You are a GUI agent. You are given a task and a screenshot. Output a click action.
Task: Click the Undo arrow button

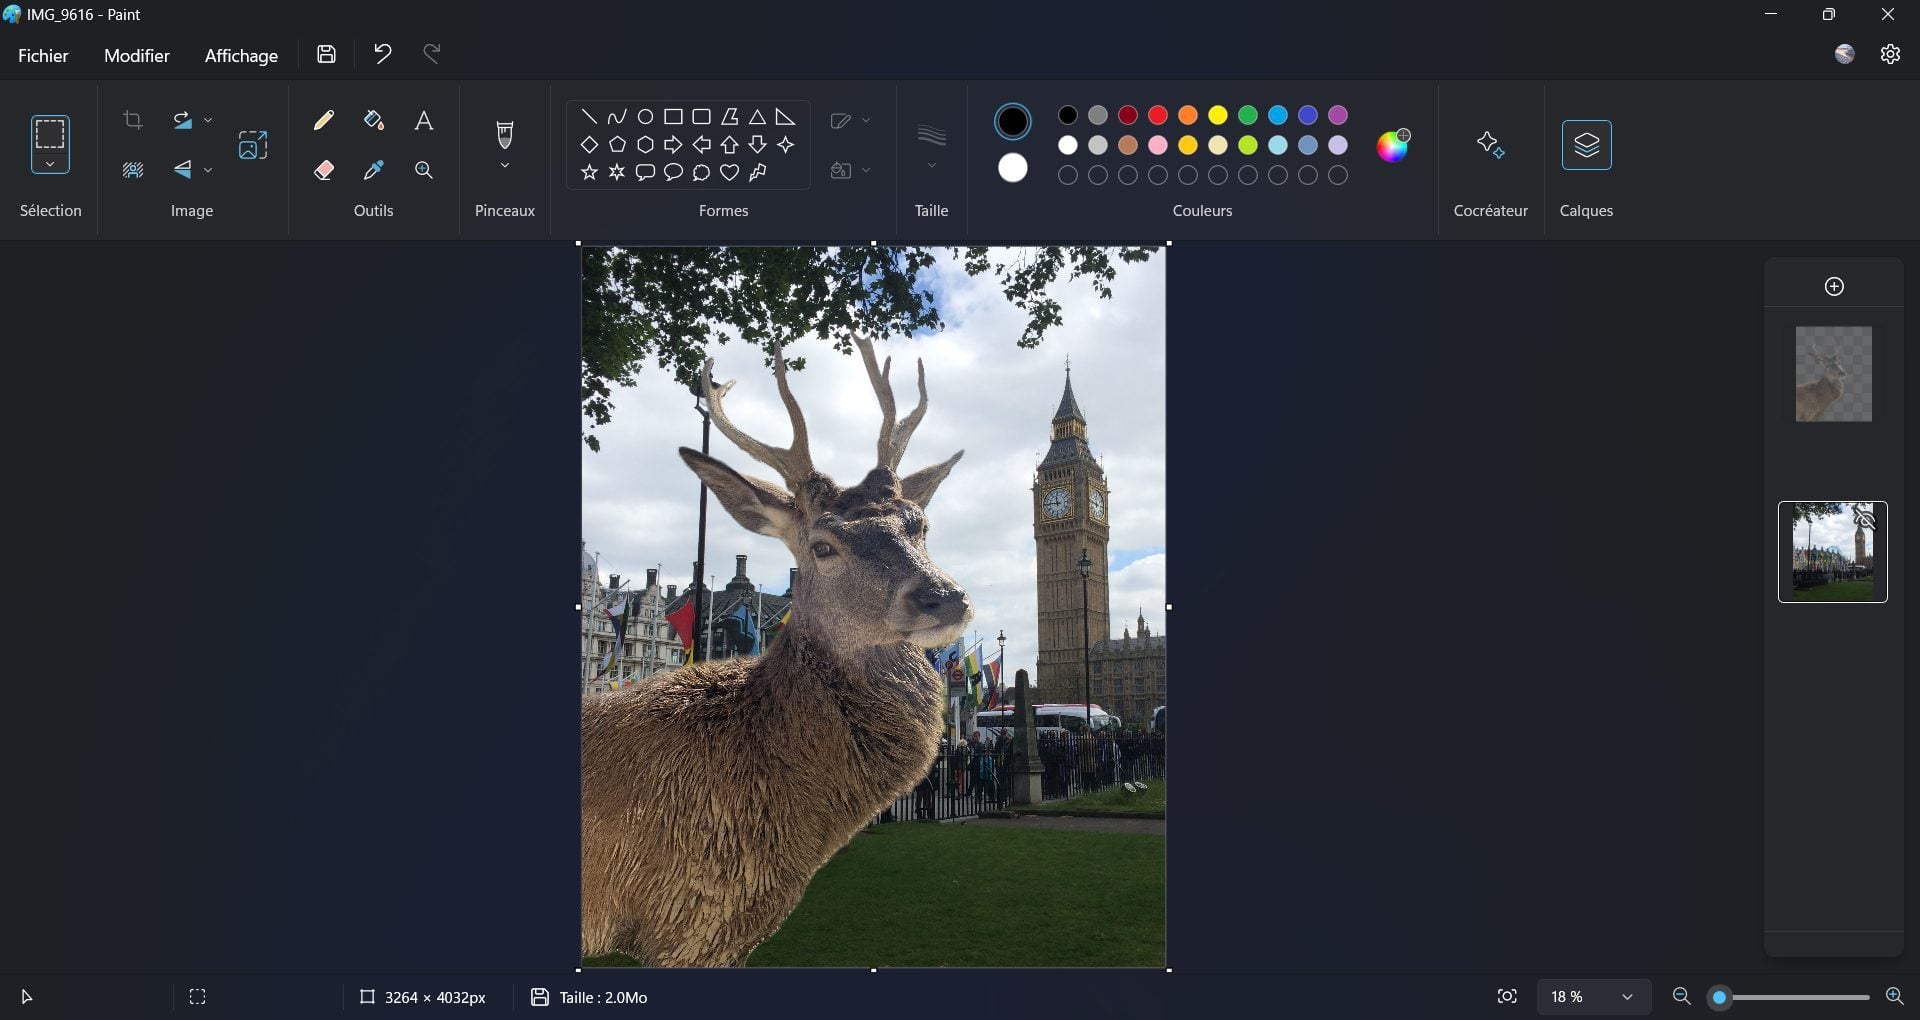(382, 54)
